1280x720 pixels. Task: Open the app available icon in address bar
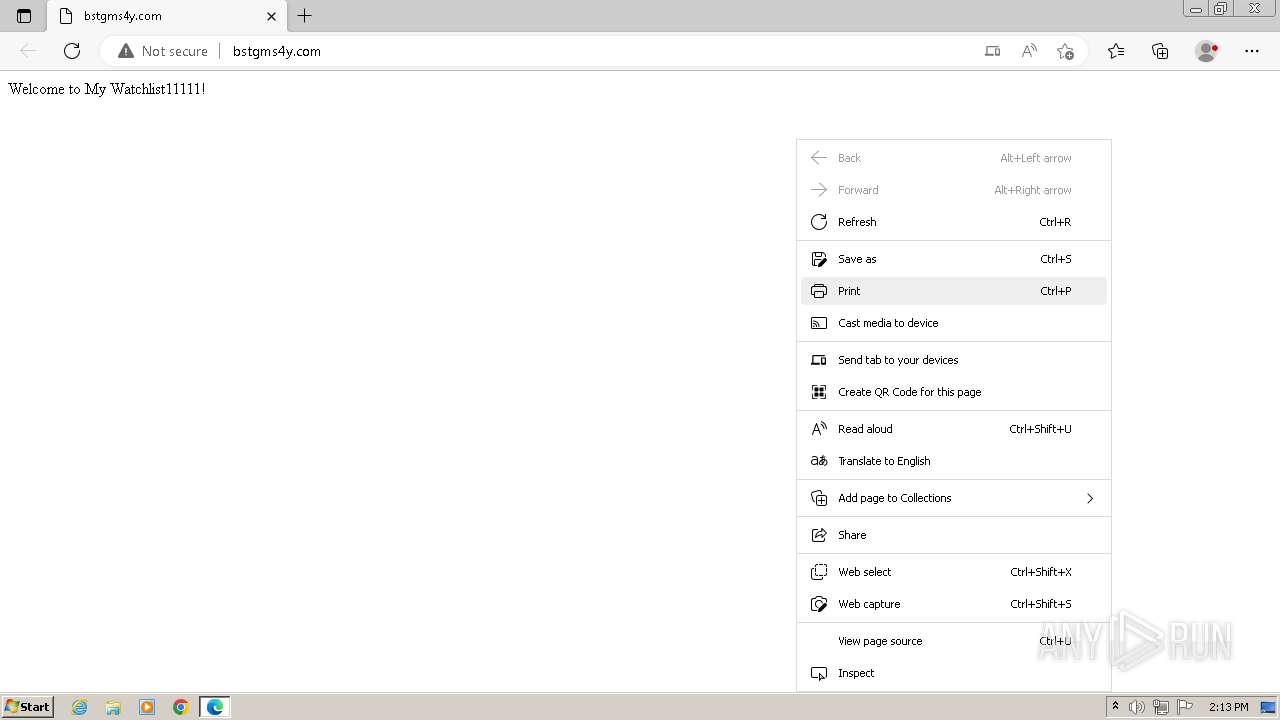pyautogui.click(x=992, y=51)
